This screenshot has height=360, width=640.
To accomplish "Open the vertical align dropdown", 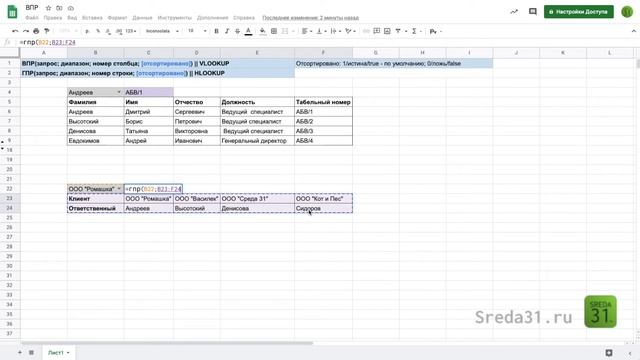I will 321,31.
